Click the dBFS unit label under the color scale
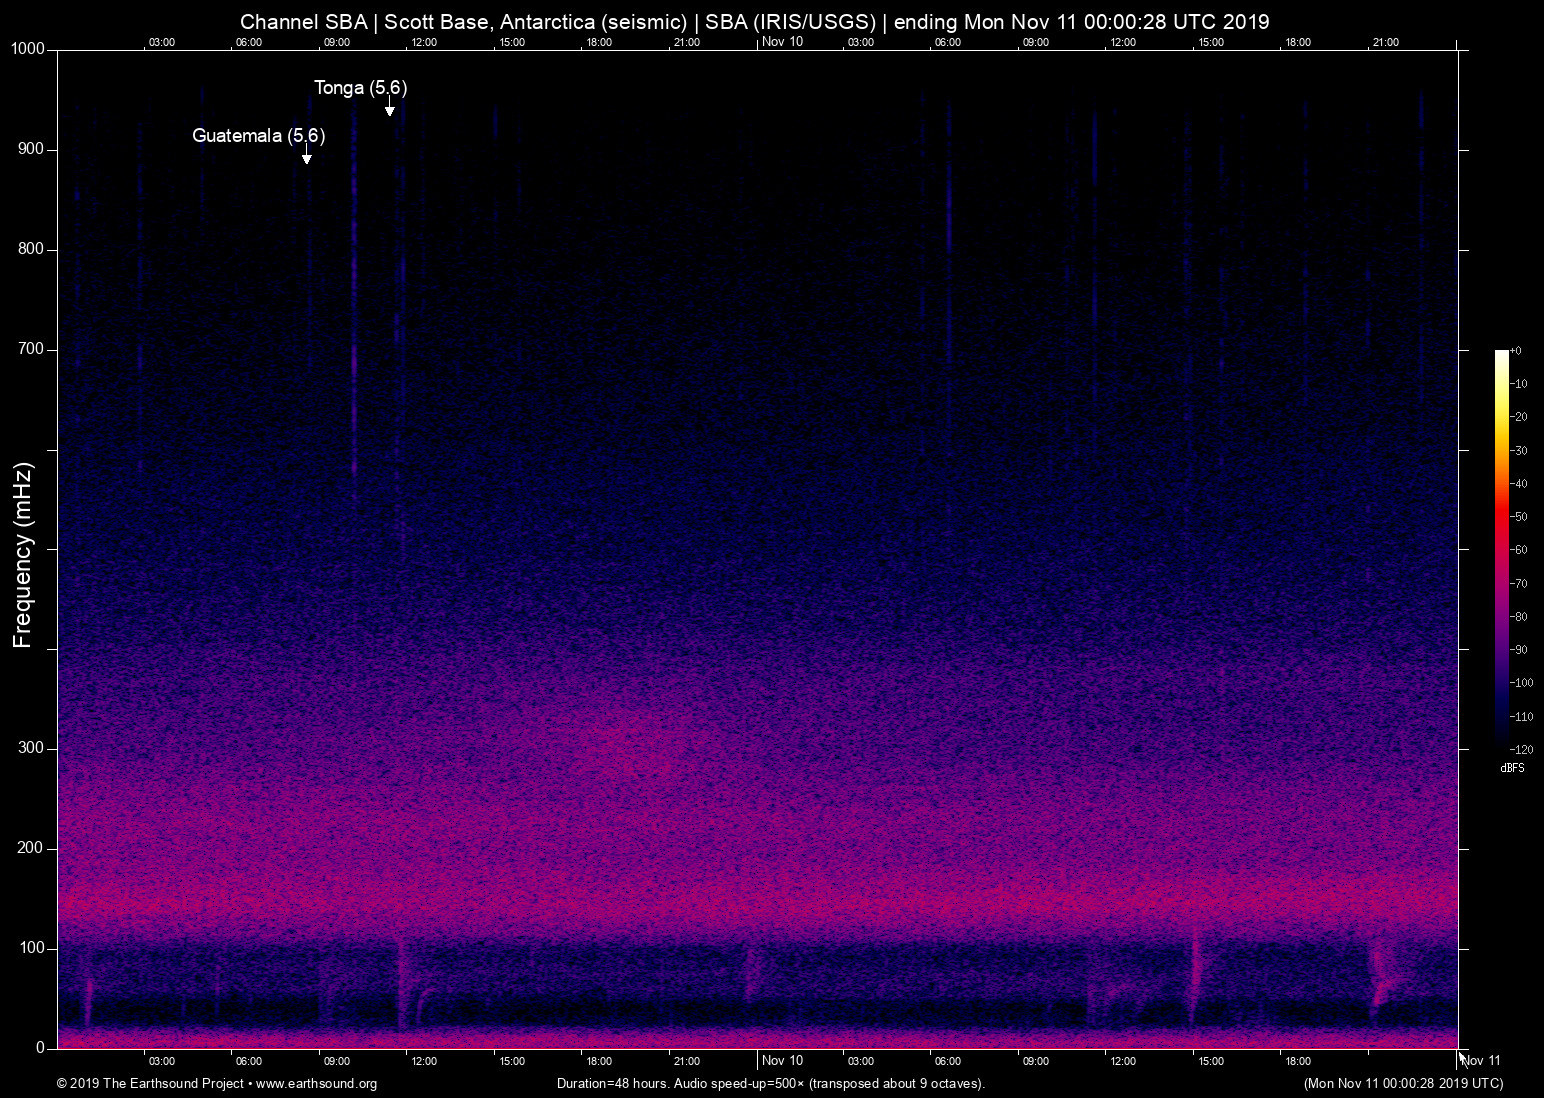Viewport: 1544px width, 1098px height. (x=1512, y=768)
